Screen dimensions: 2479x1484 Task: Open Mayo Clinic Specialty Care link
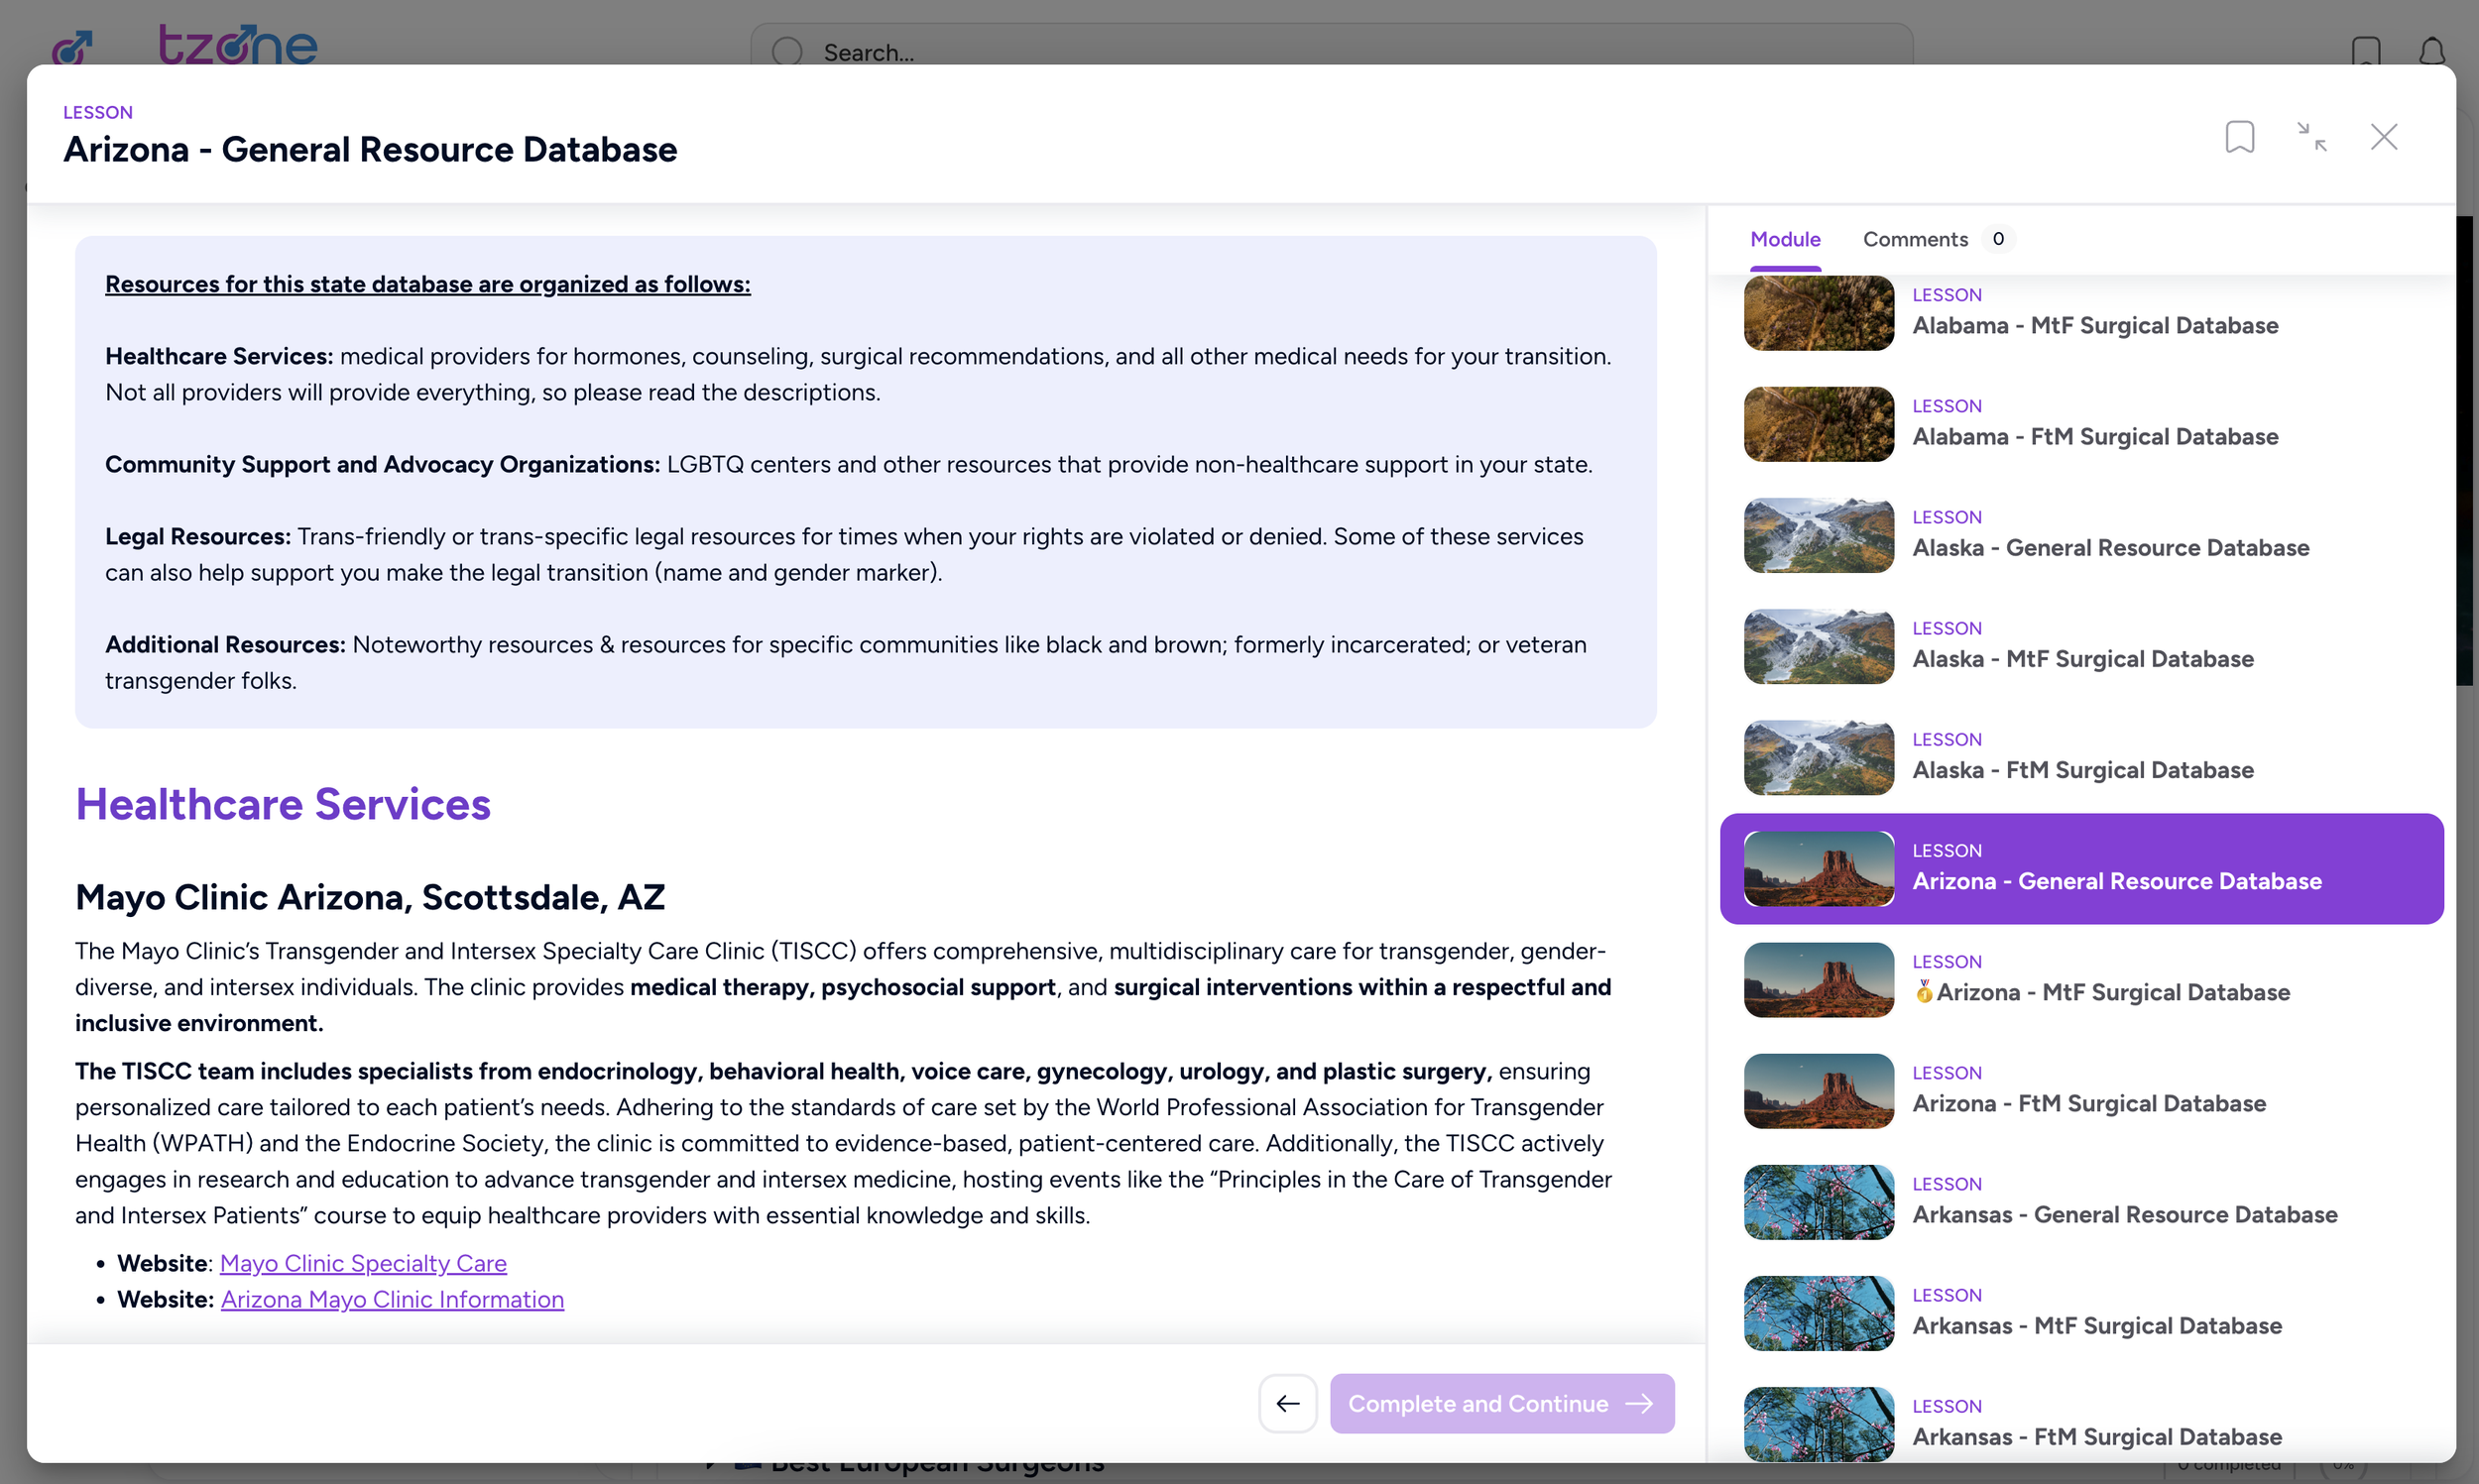click(x=363, y=1263)
